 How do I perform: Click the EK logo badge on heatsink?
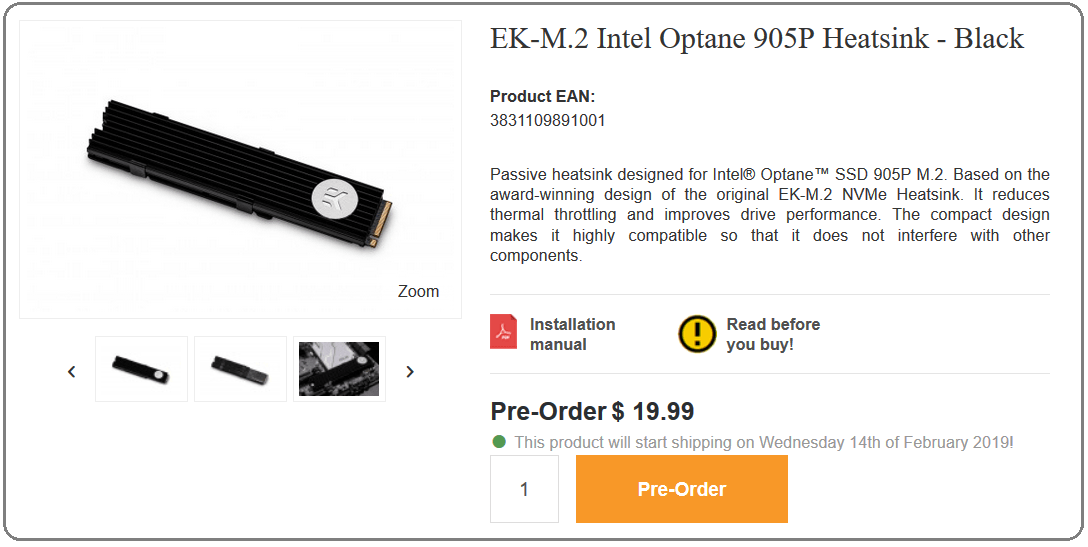(x=334, y=196)
